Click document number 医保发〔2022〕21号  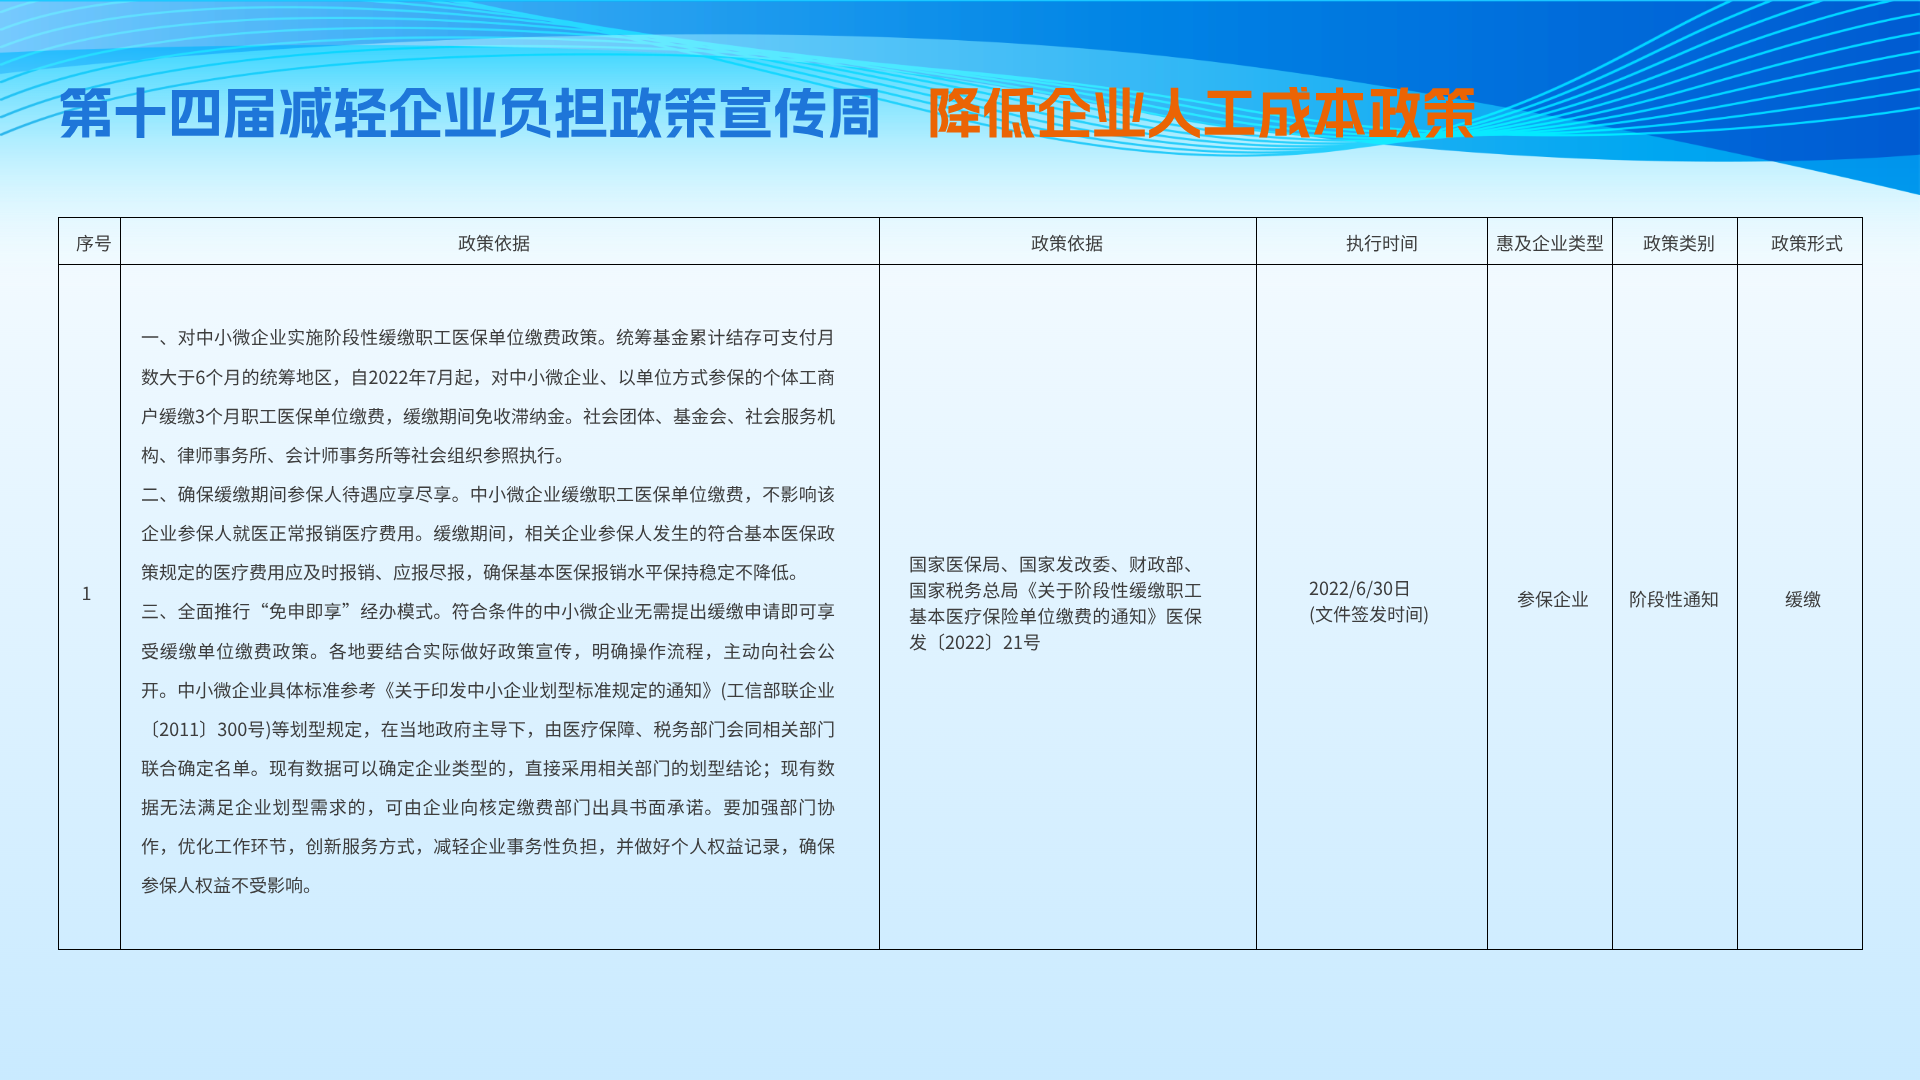click(974, 642)
